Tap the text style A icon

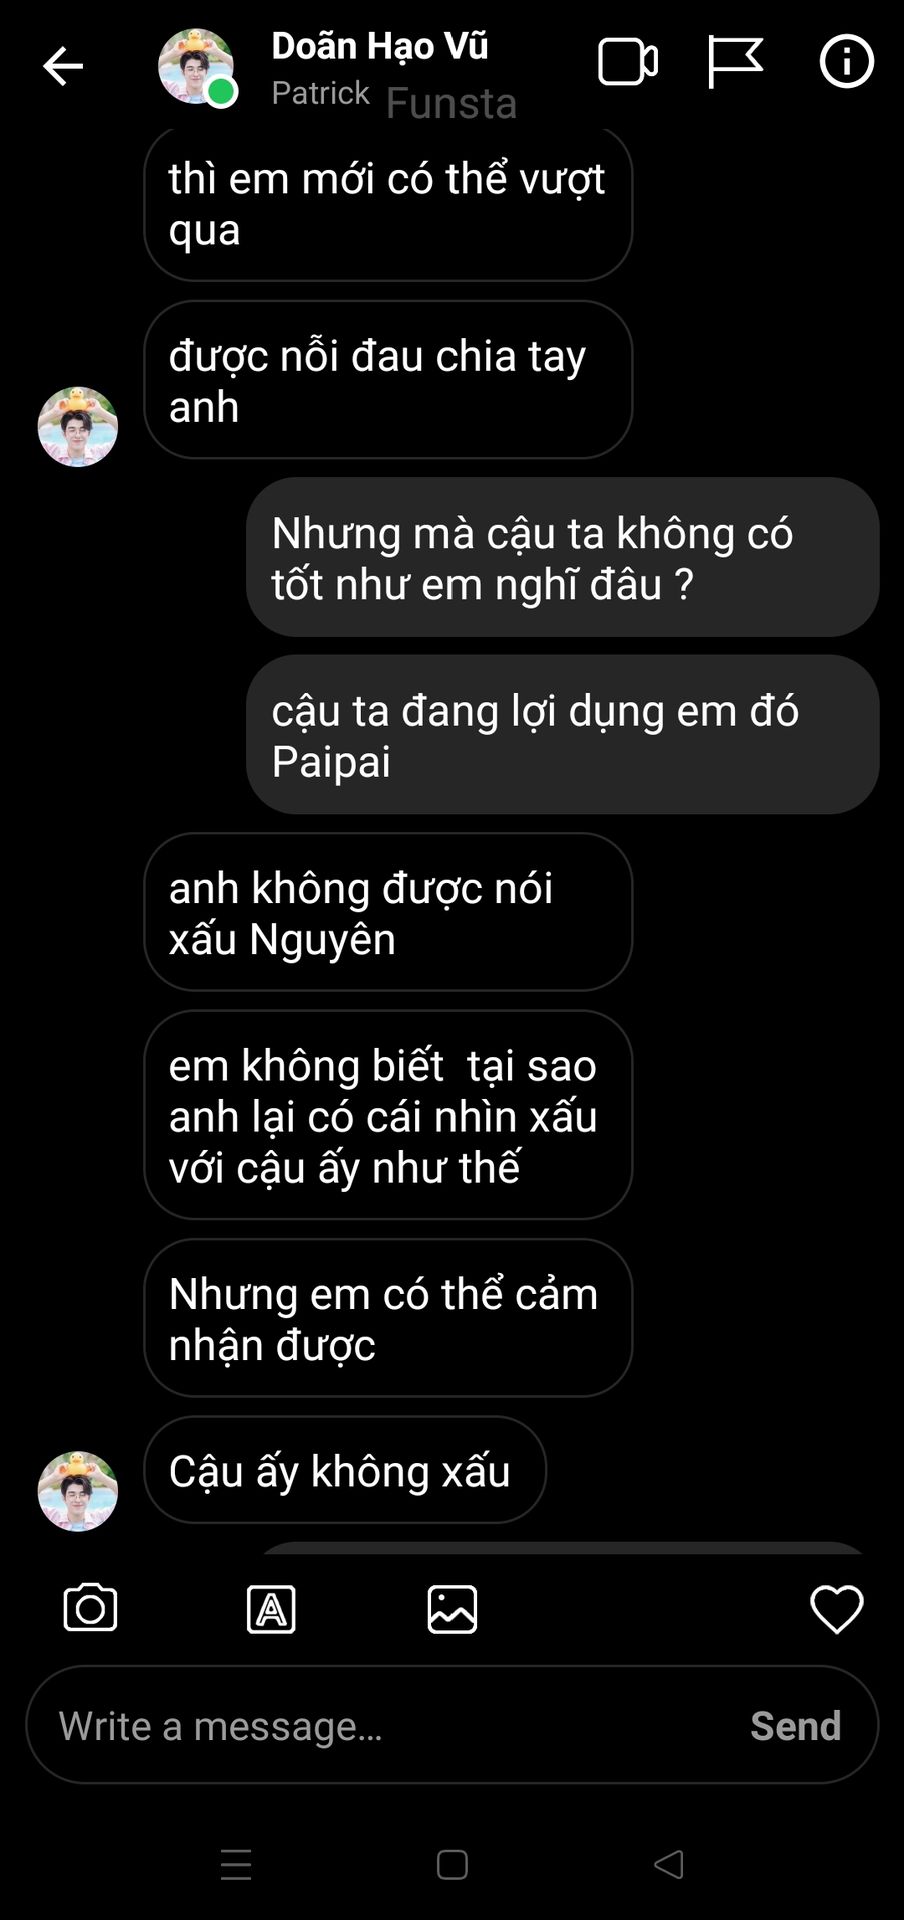(x=271, y=1609)
